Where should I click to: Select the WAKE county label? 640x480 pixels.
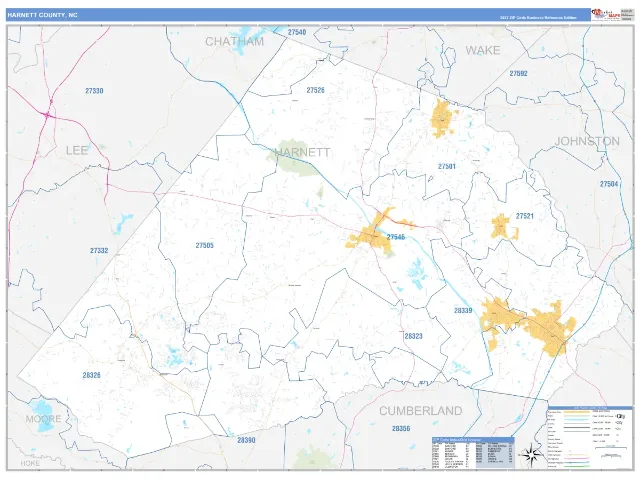[x=483, y=50]
